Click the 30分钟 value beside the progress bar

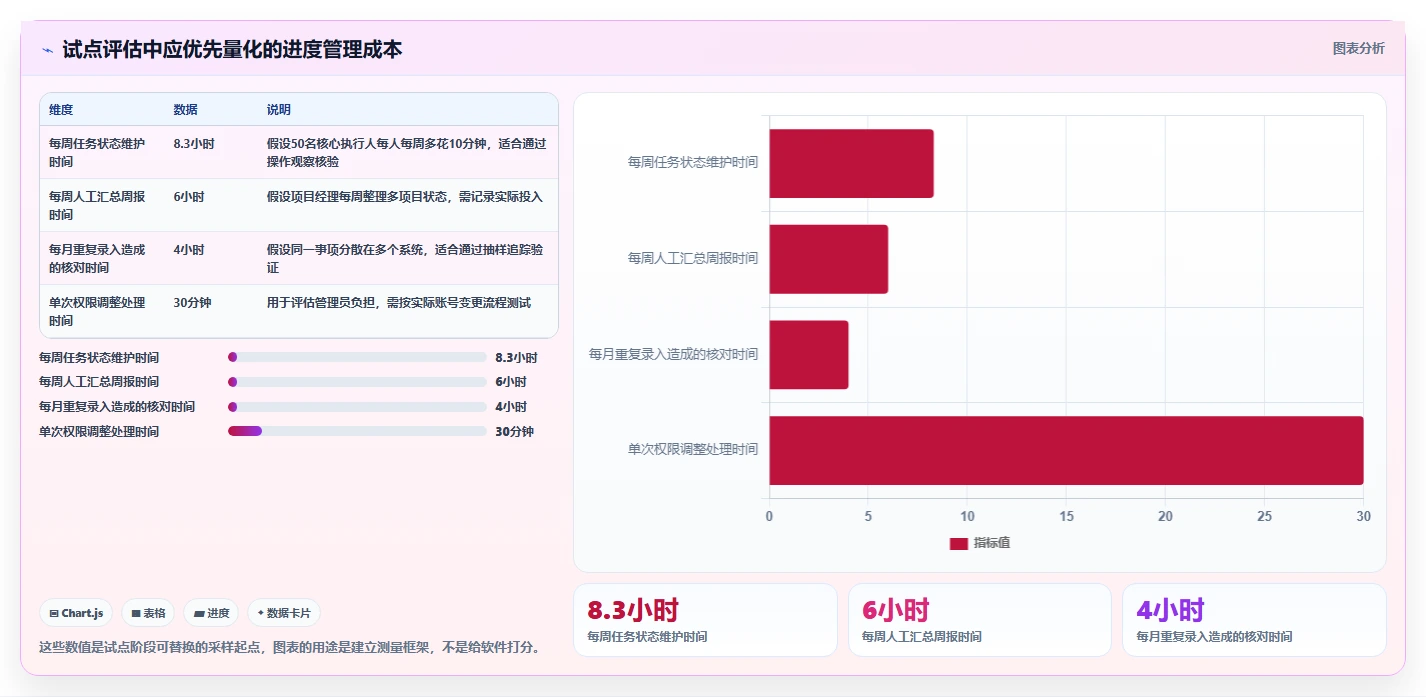point(515,432)
